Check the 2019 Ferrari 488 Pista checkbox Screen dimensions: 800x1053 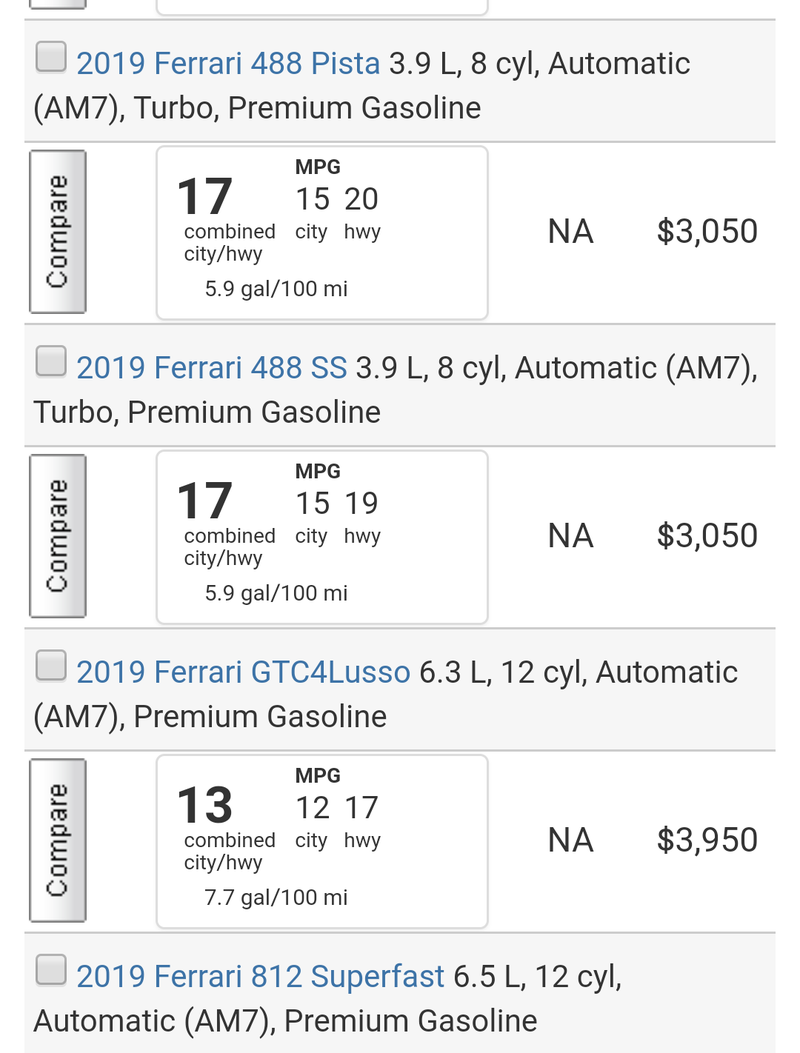[51, 57]
